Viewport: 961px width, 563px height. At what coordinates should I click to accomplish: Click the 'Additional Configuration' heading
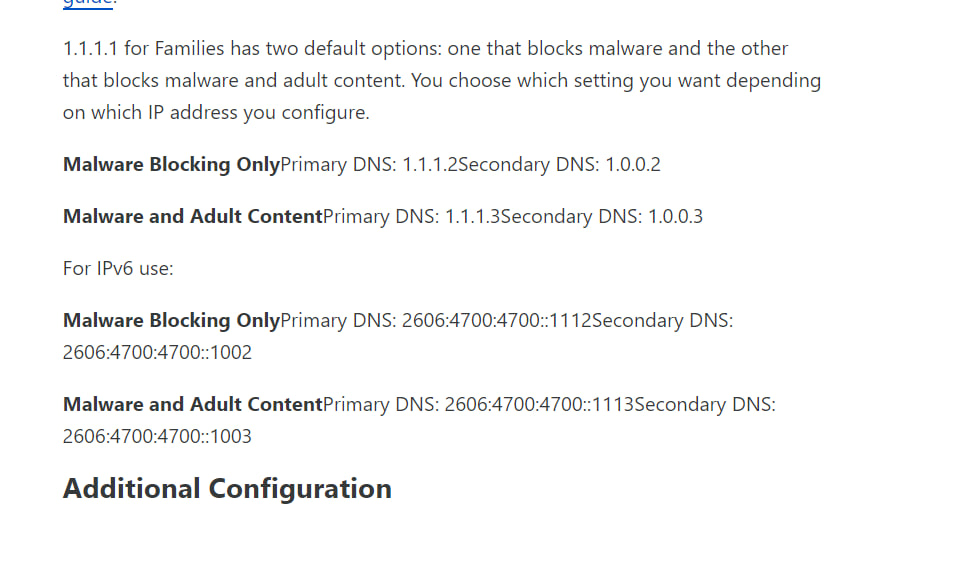click(x=227, y=489)
